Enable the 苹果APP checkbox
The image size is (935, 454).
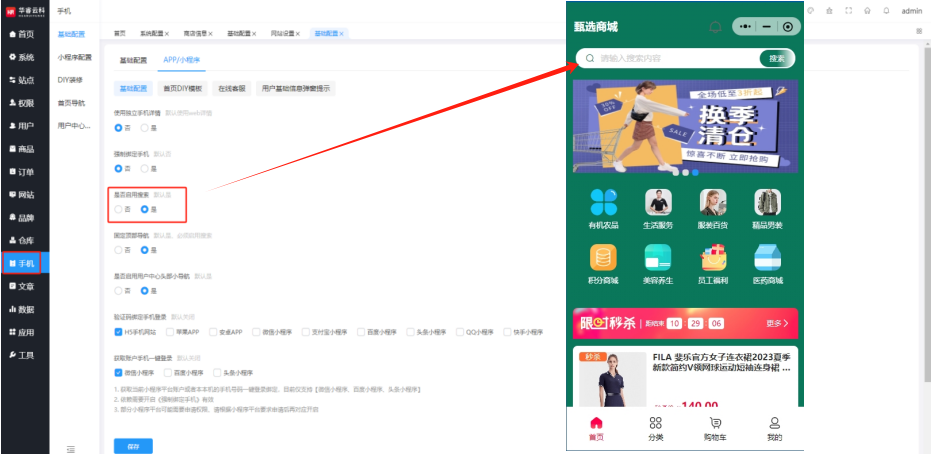pos(170,331)
